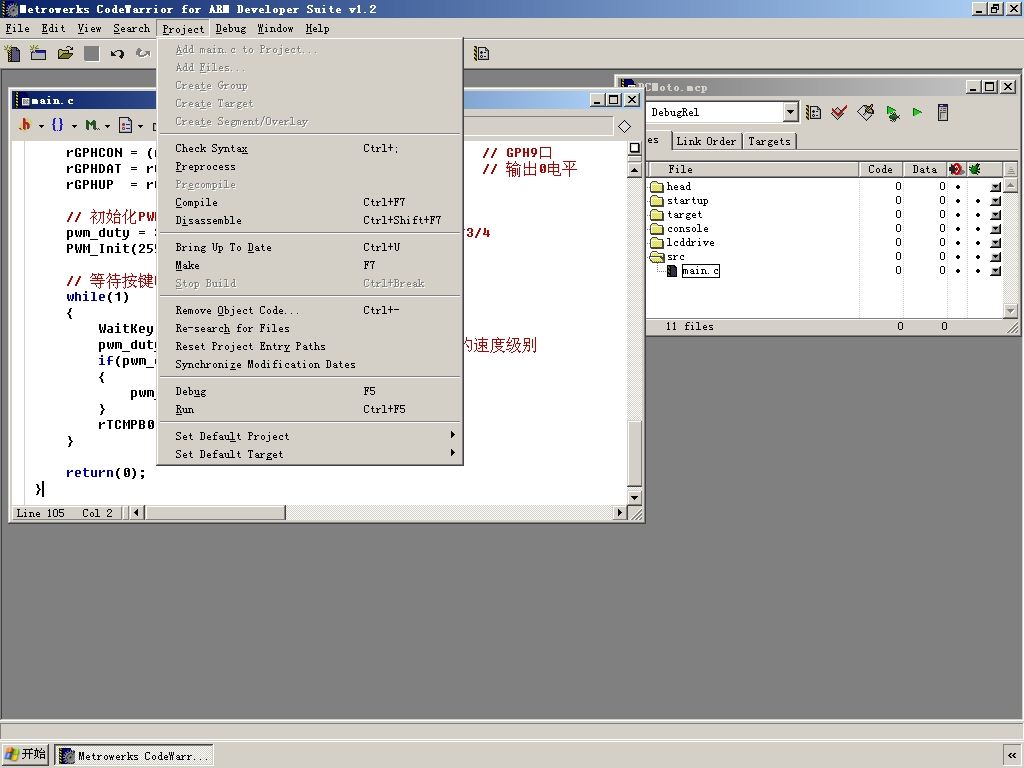Toggle the debug dot for startup folder
This screenshot has height=768, width=1024.
(x=978, y=201)
